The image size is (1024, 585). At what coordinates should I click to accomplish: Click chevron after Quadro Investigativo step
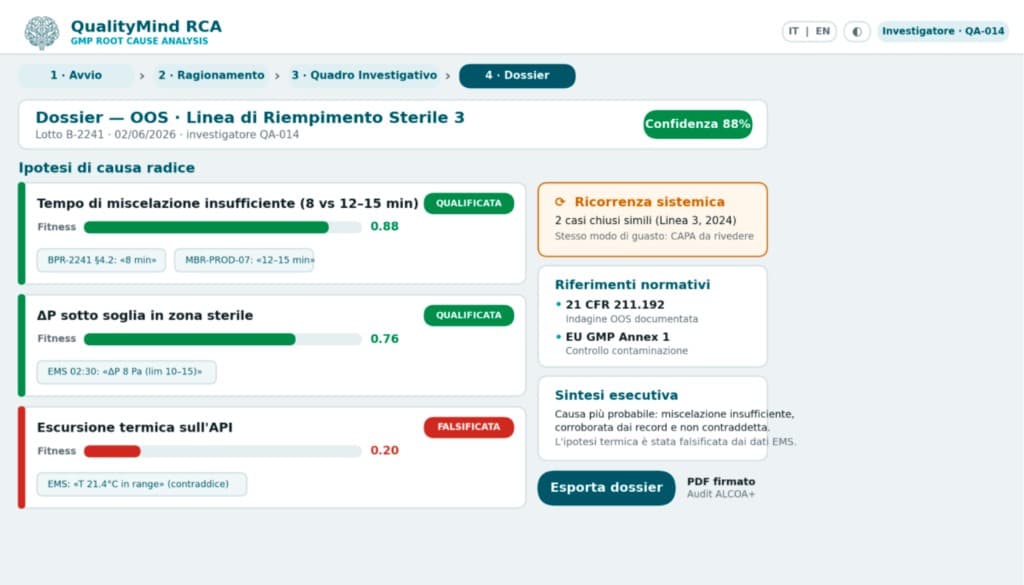[448, 76]
